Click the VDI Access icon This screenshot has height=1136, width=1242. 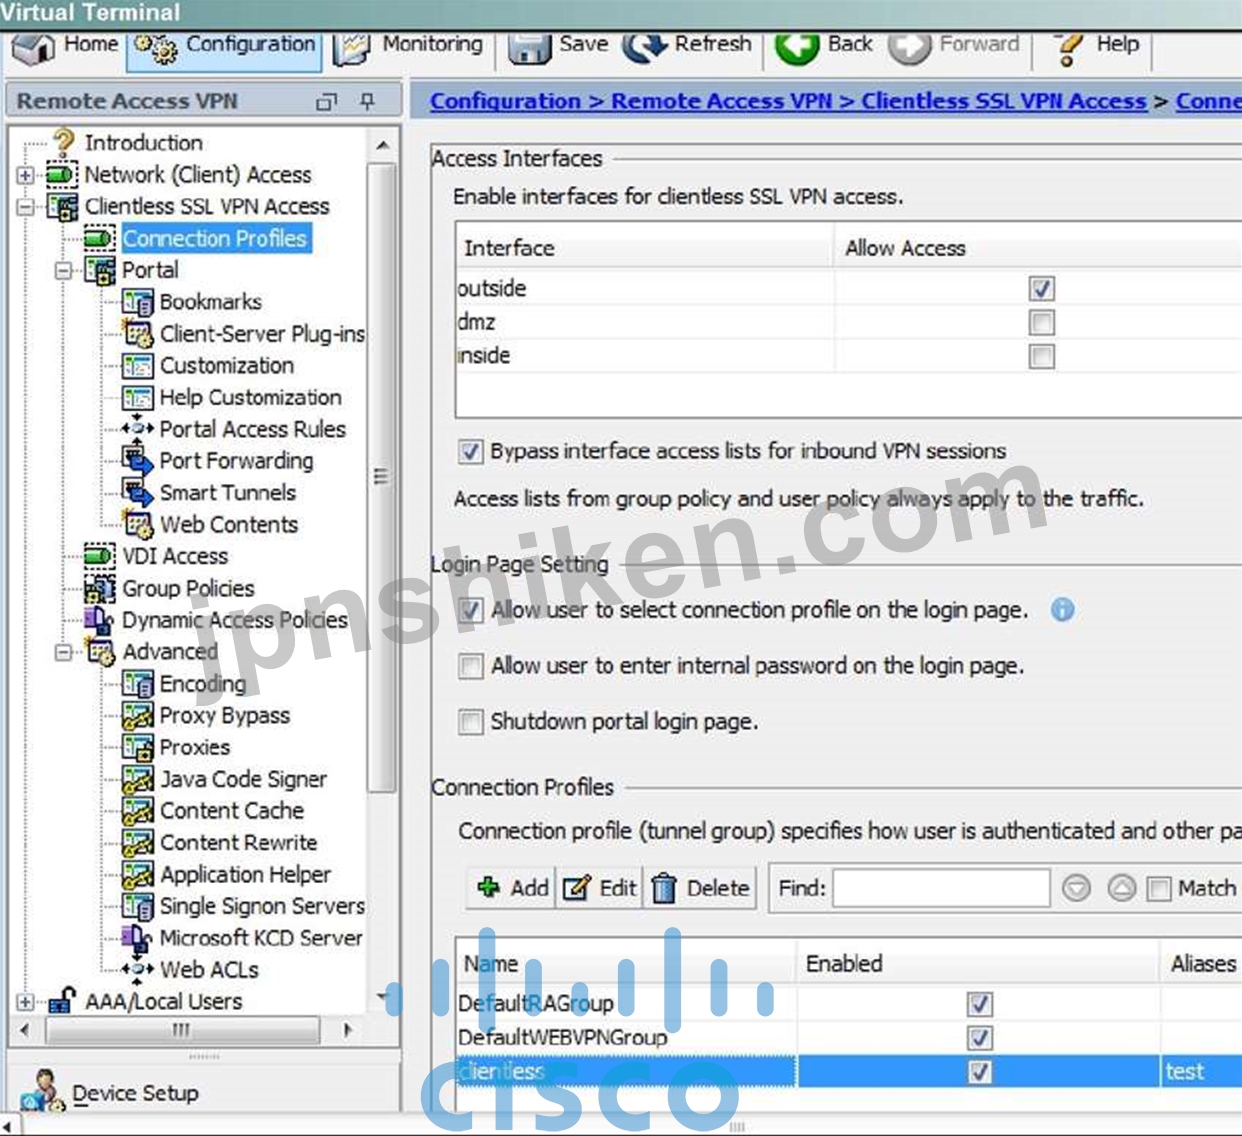coord(99,556)
